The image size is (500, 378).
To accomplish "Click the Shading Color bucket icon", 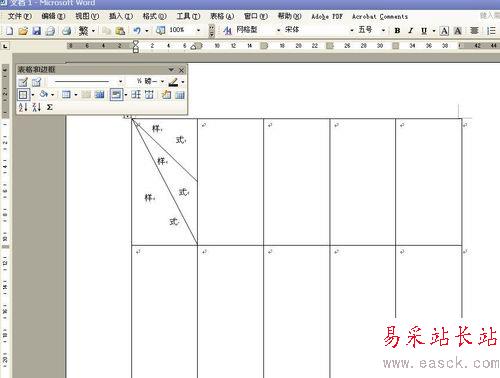I will click(x=44, y=95).
